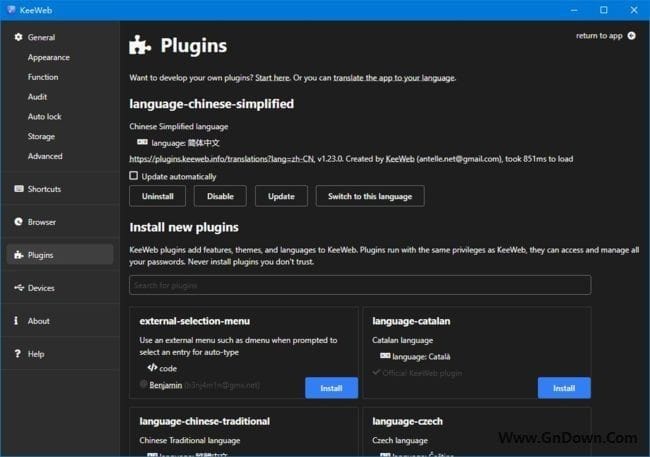Toggle the Update automatically checkbox
Viewport: 650px width, 457px height.
pos(133,175)
